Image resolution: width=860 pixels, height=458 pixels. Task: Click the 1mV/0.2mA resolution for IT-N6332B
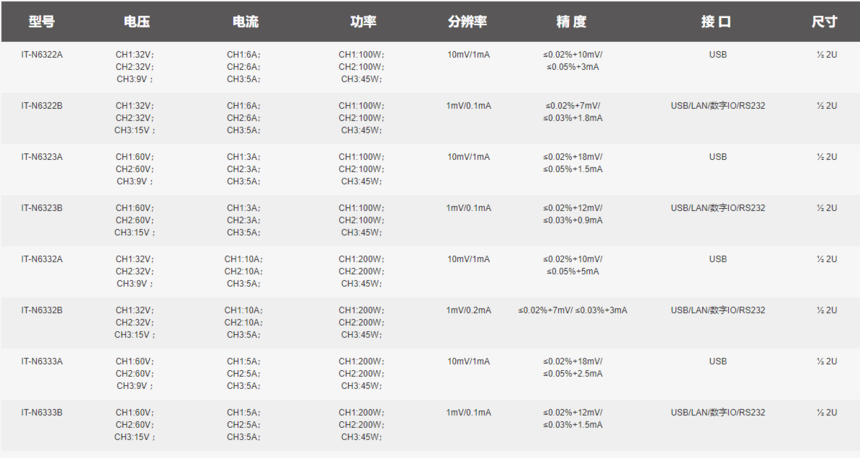click(468, 310)
